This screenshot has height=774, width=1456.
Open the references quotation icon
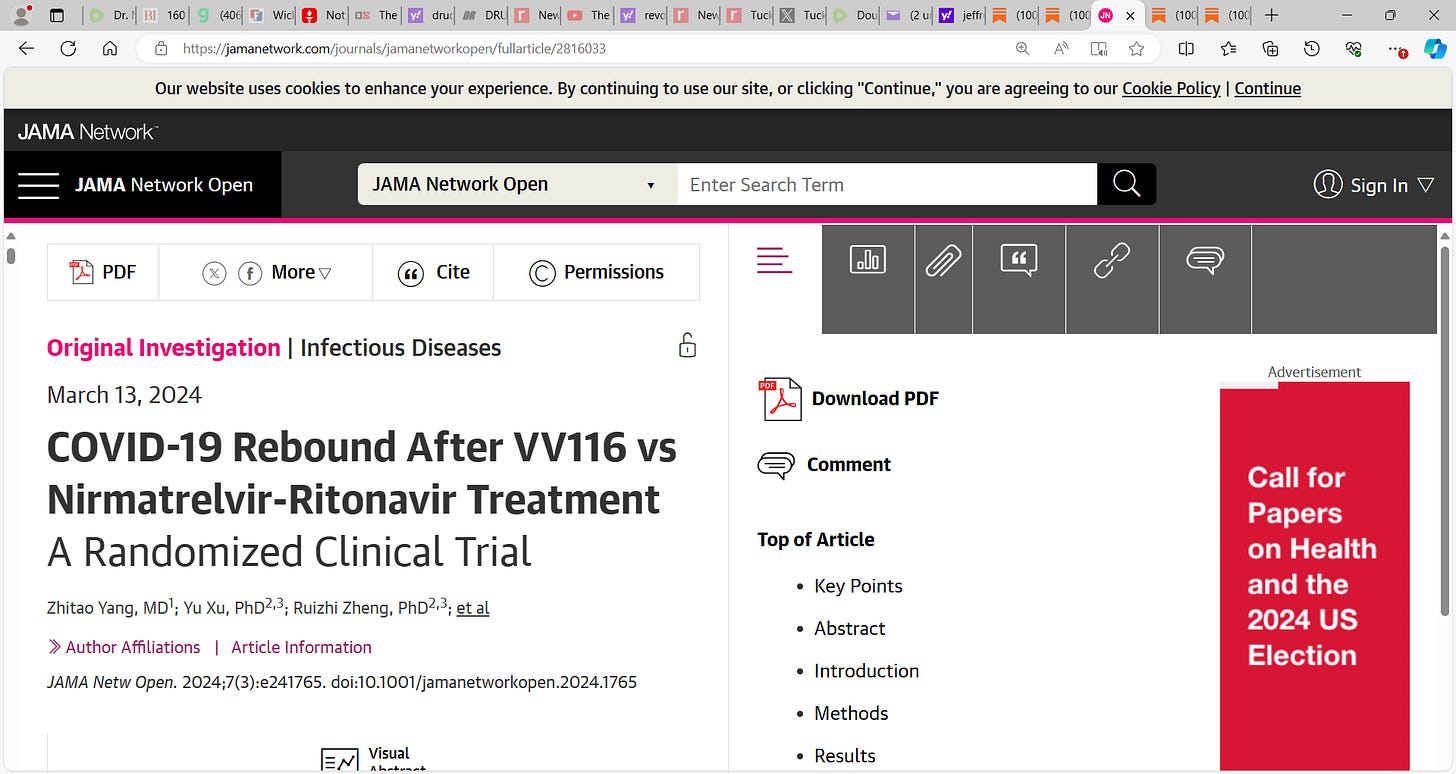click(x=1018, y=261)
